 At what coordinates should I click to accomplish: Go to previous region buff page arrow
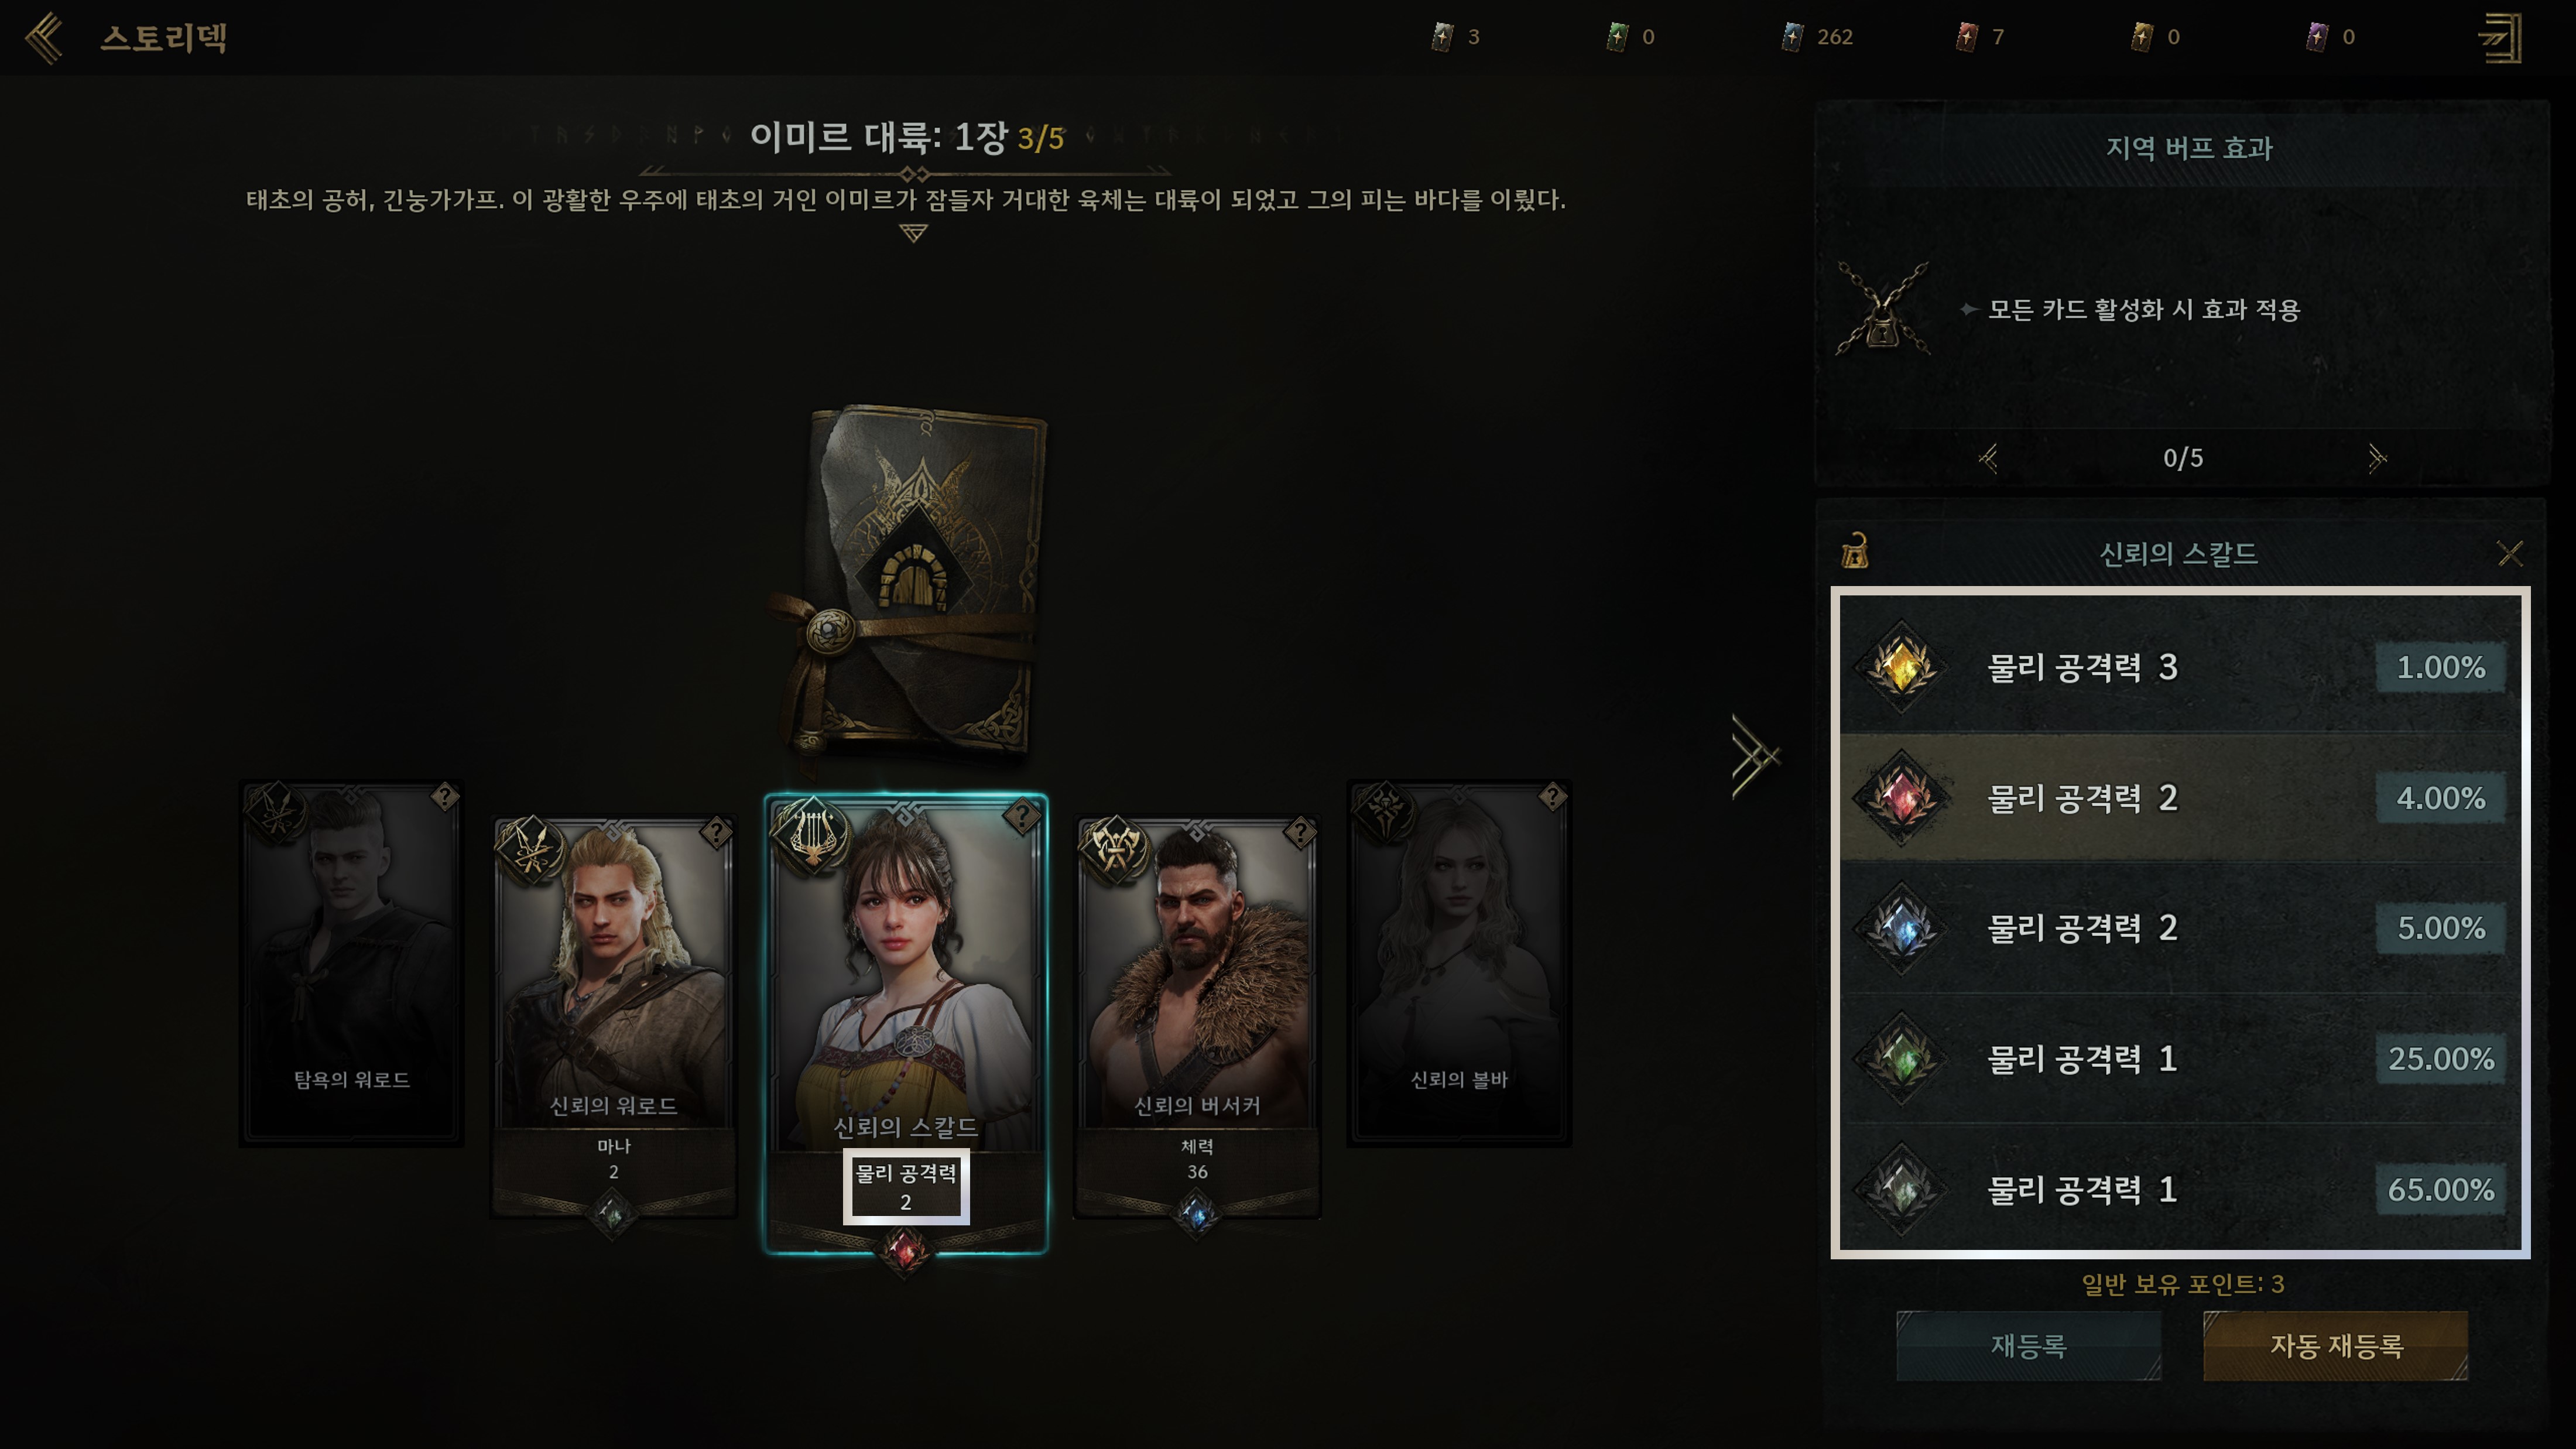pos(1988,458)
